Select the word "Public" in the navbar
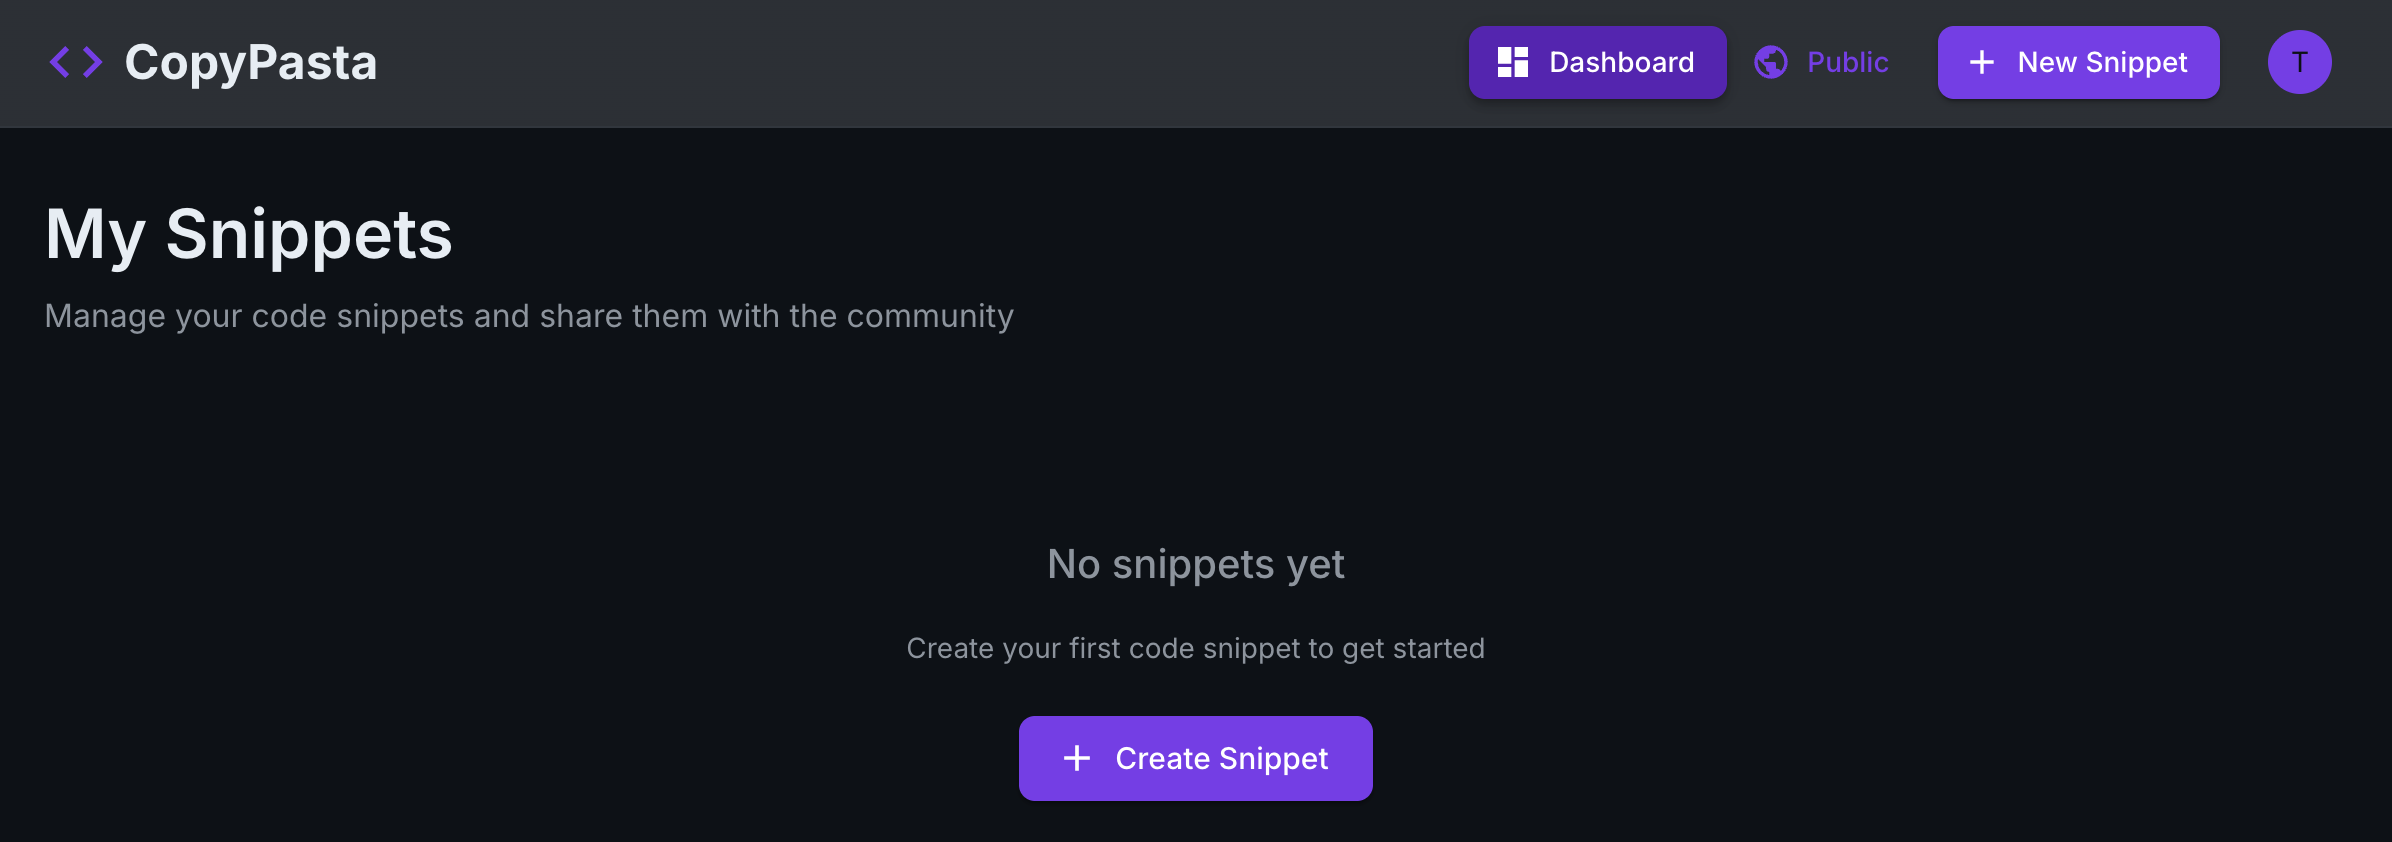Screen dimensions: 2392x842 pos(1847,62)
